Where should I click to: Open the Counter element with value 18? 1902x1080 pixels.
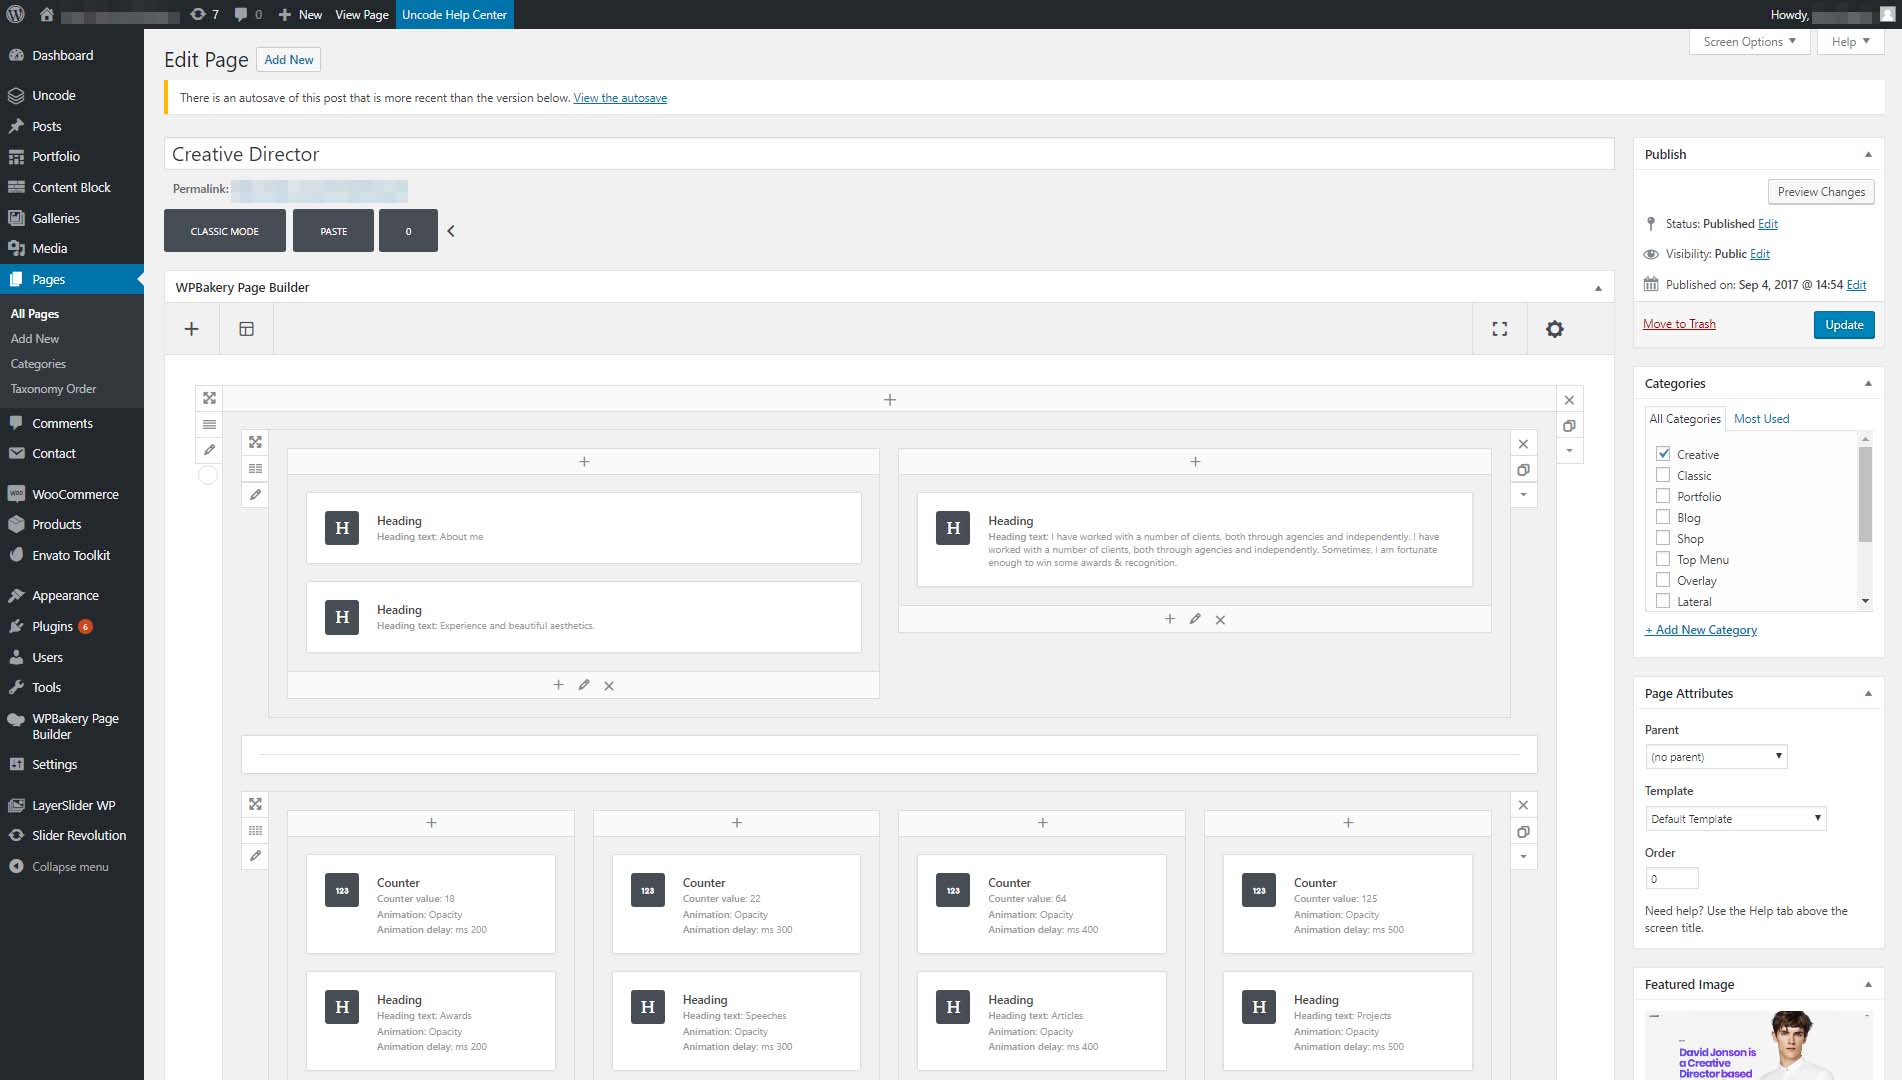point(430,904)
